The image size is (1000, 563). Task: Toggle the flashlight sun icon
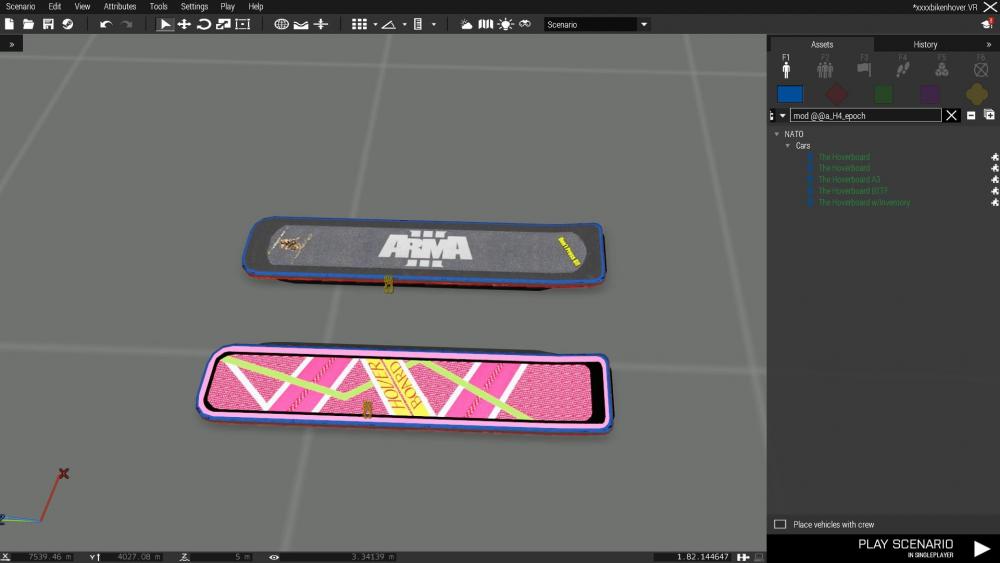pos(505,24)
